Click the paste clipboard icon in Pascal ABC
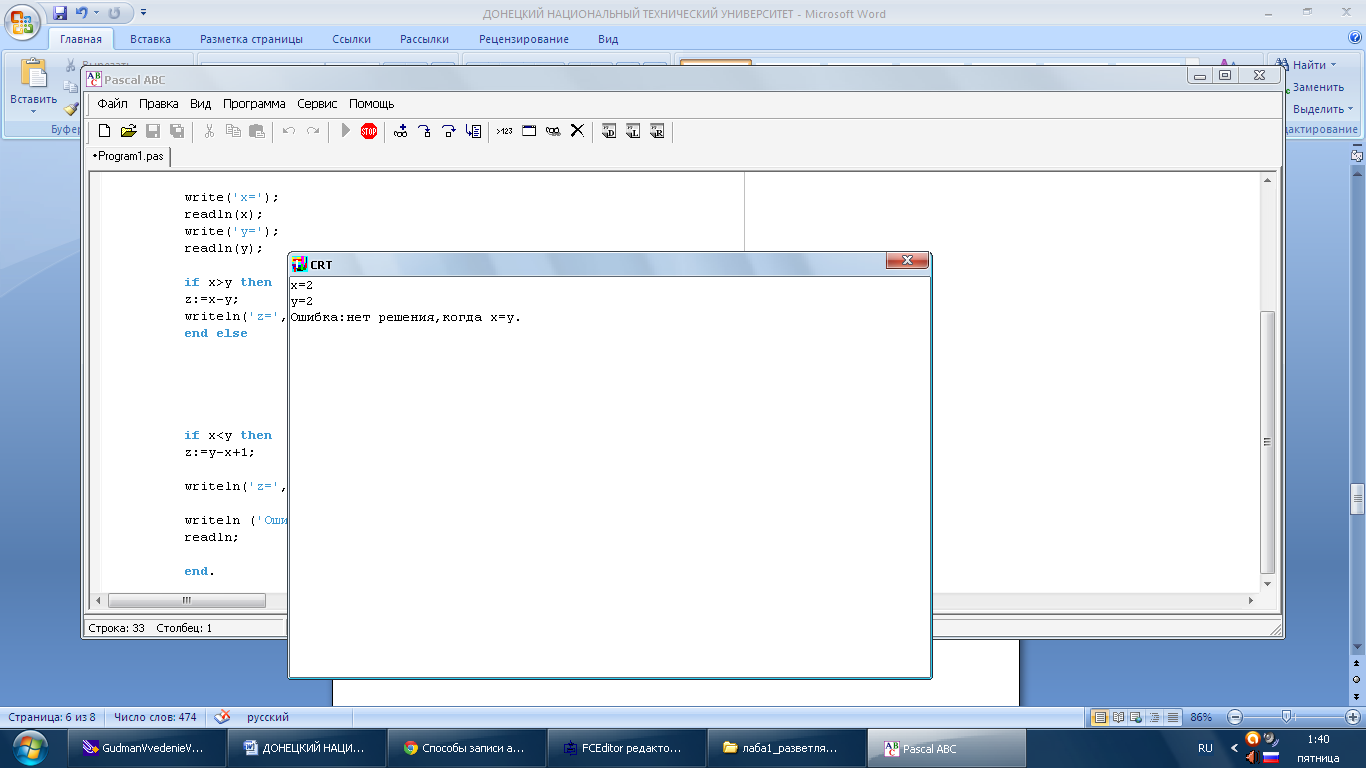This screenshot has height=768, width=1366. [257, 131]
